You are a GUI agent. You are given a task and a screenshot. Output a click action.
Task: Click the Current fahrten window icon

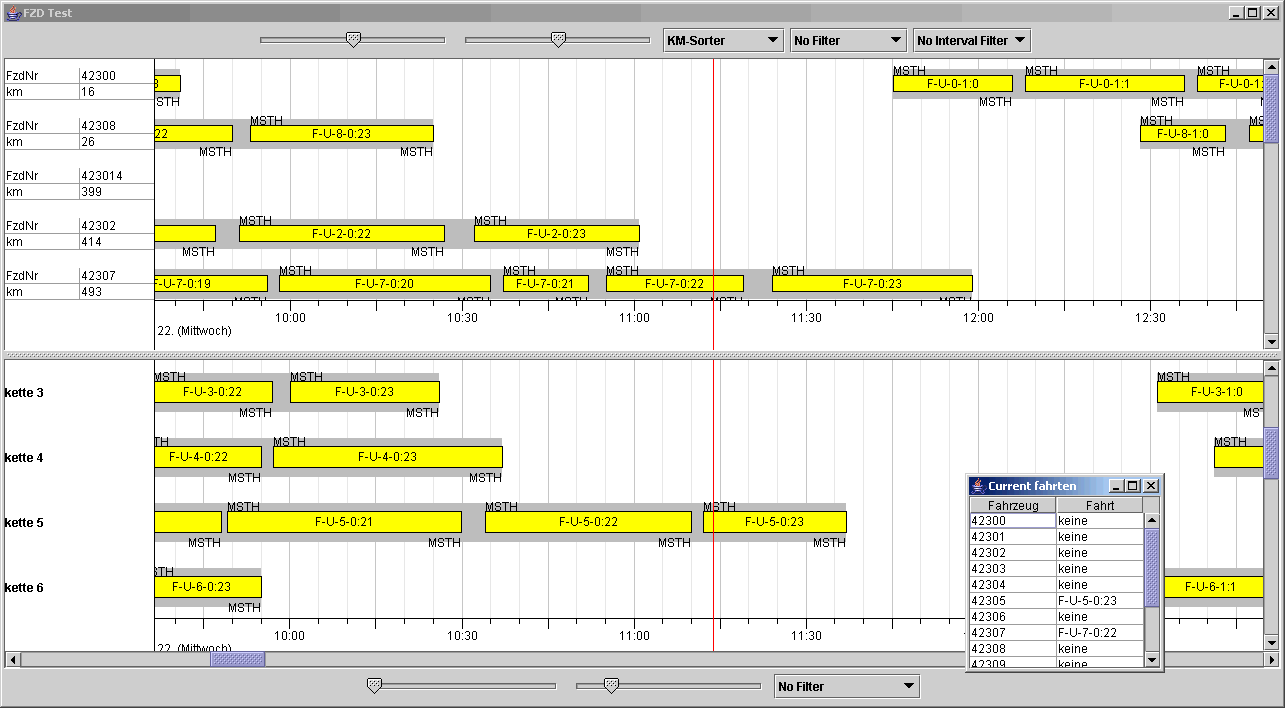click(x=978, y=486)
